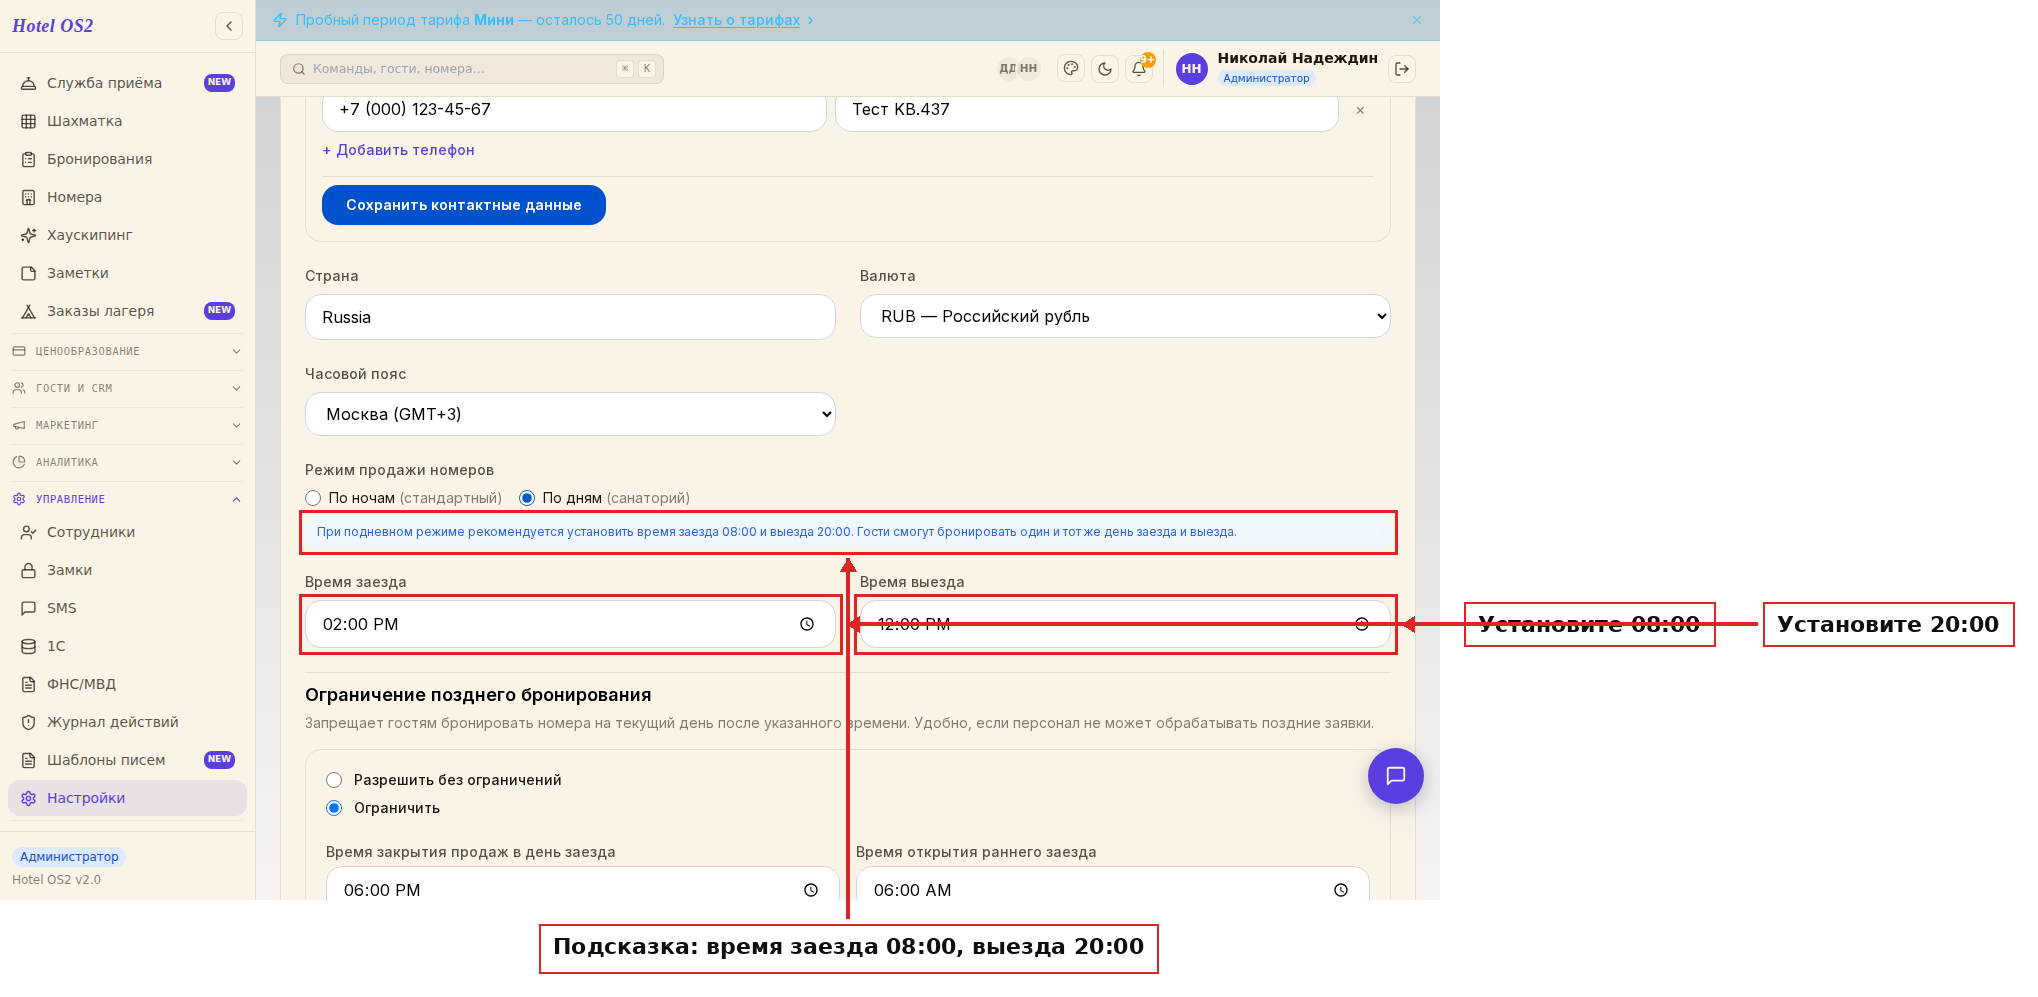Go to Бронирования
Screen dimensions: 2038x997
[x=127, y=159]
